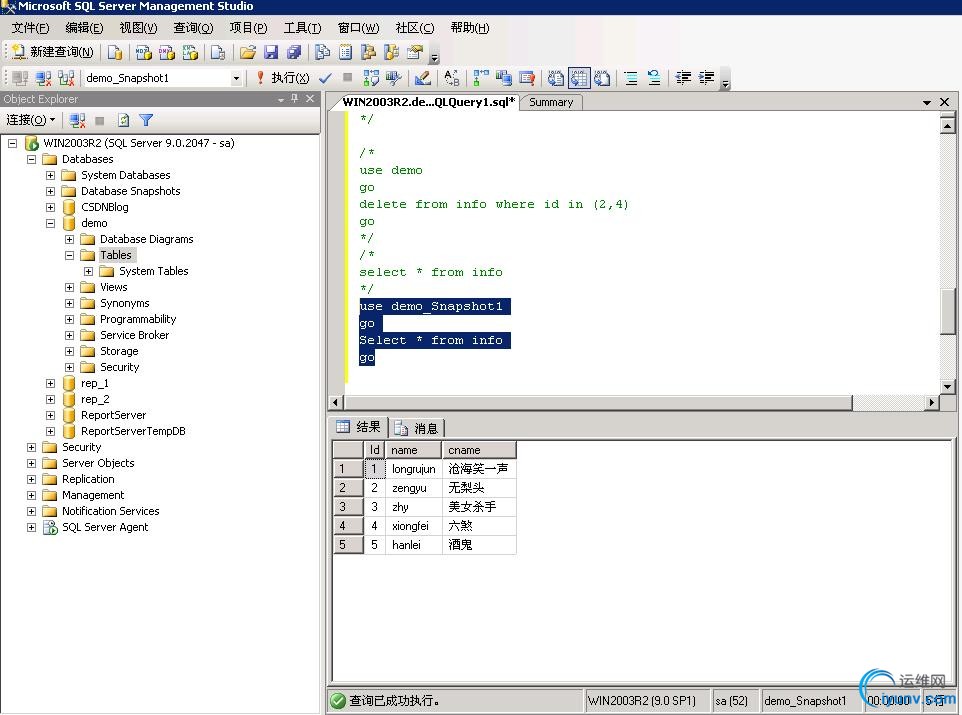This screenshot has height=715, width=962.
Task: Expand the ReportServer database node
Action: (50, 415)
